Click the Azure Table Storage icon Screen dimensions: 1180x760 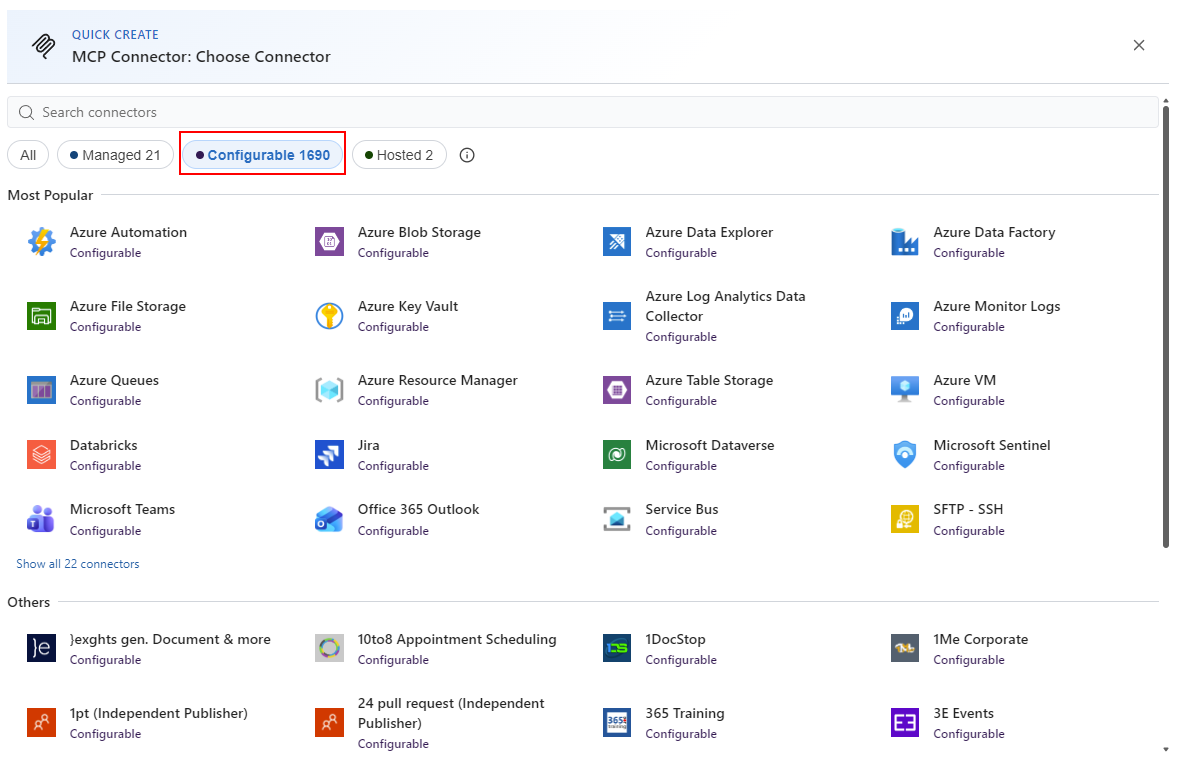pyautogui.click(x=617, y=390)
